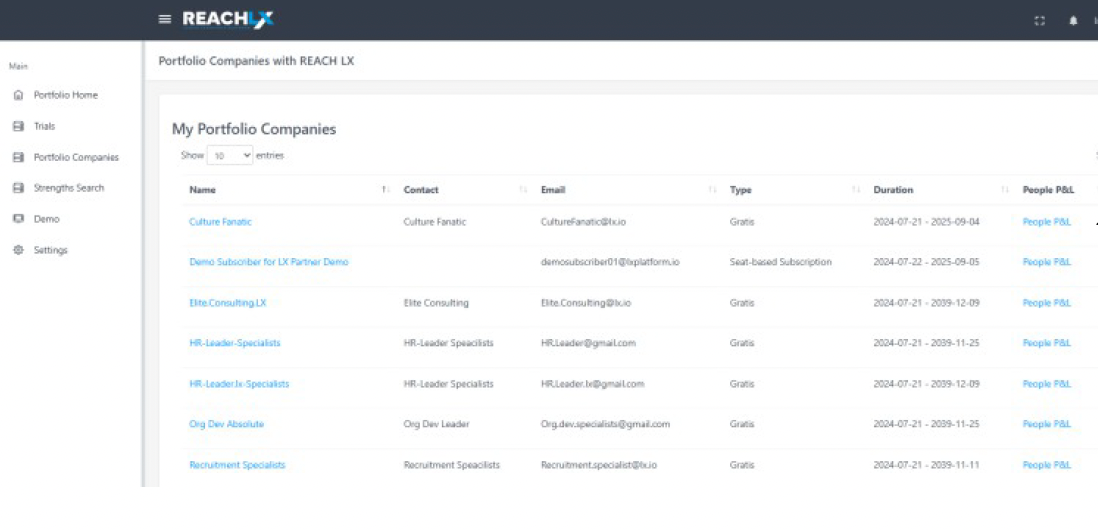Click the Demo monitor icon
The image size is (1098, 530).
[19, 219]
